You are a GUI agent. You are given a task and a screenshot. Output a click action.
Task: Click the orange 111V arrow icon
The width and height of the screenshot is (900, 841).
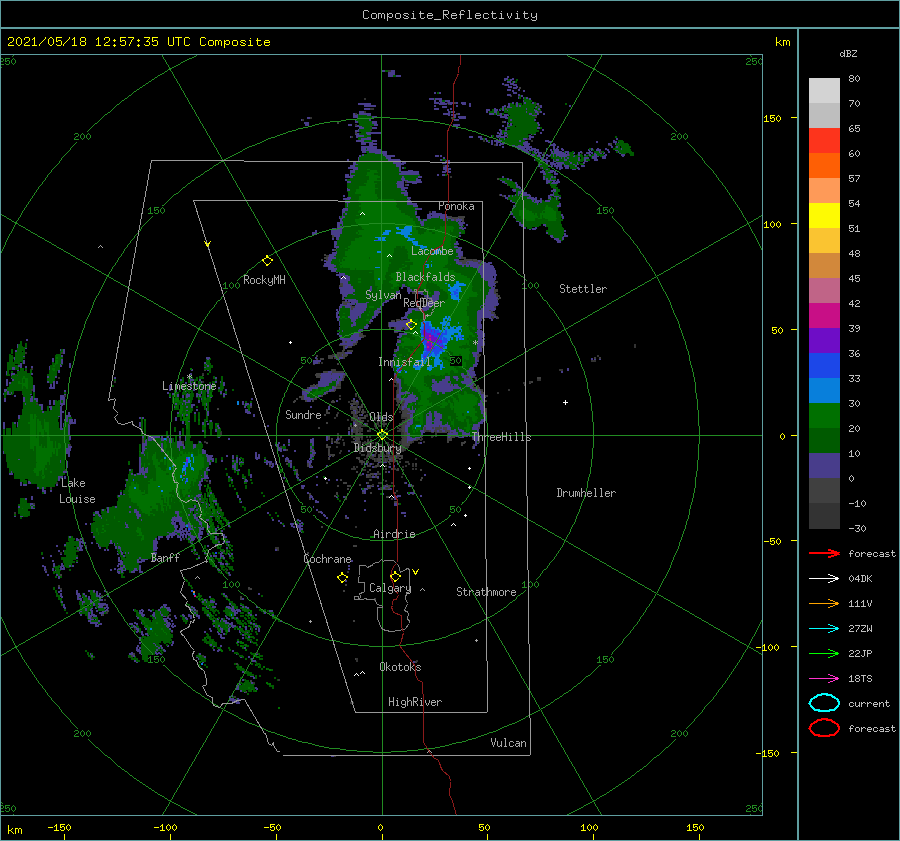click(824, 603)
